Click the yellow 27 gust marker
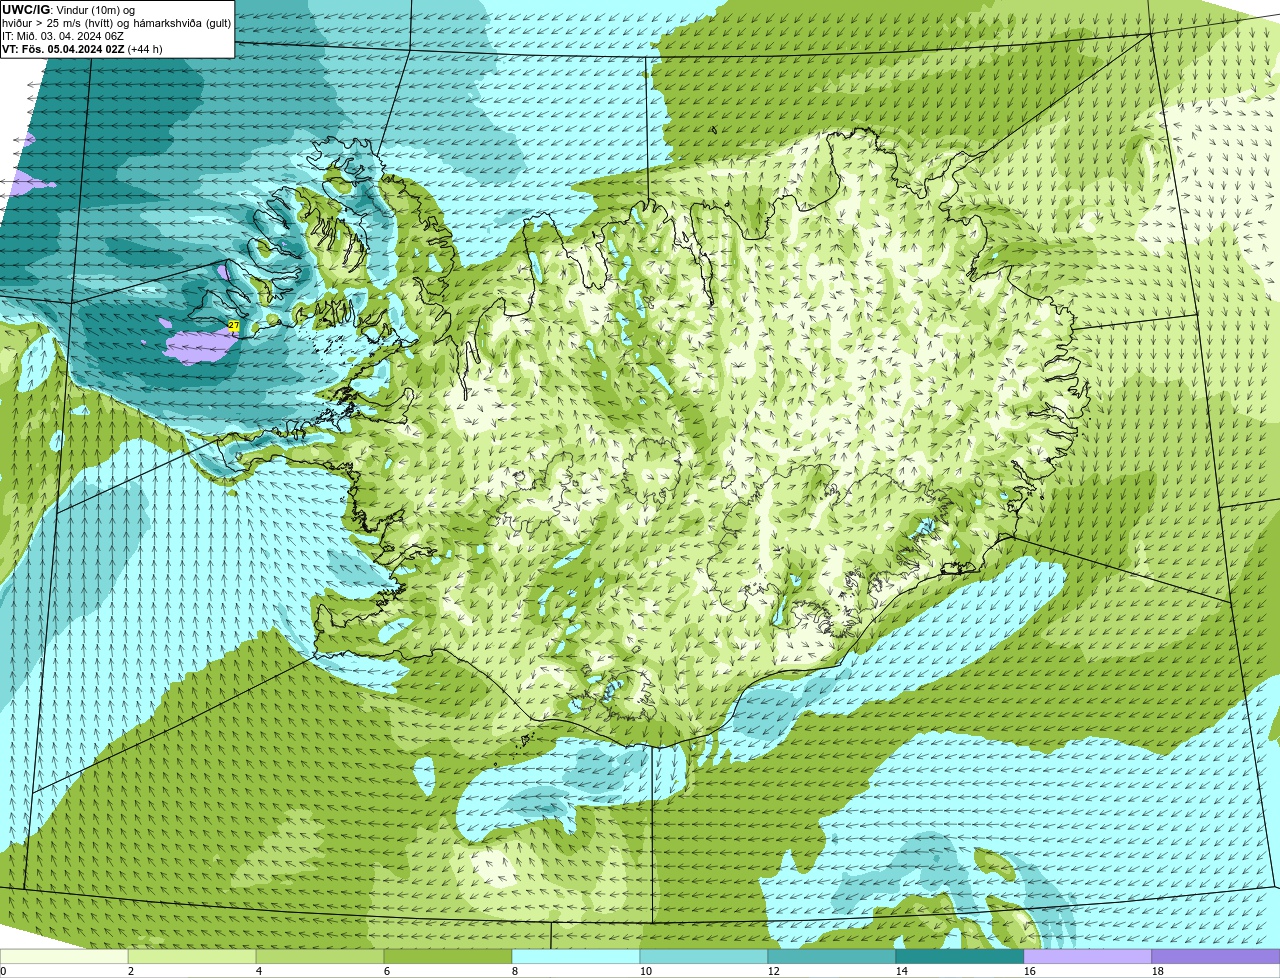This screenshot has width=1280, height=978. (x=234, y=325)
